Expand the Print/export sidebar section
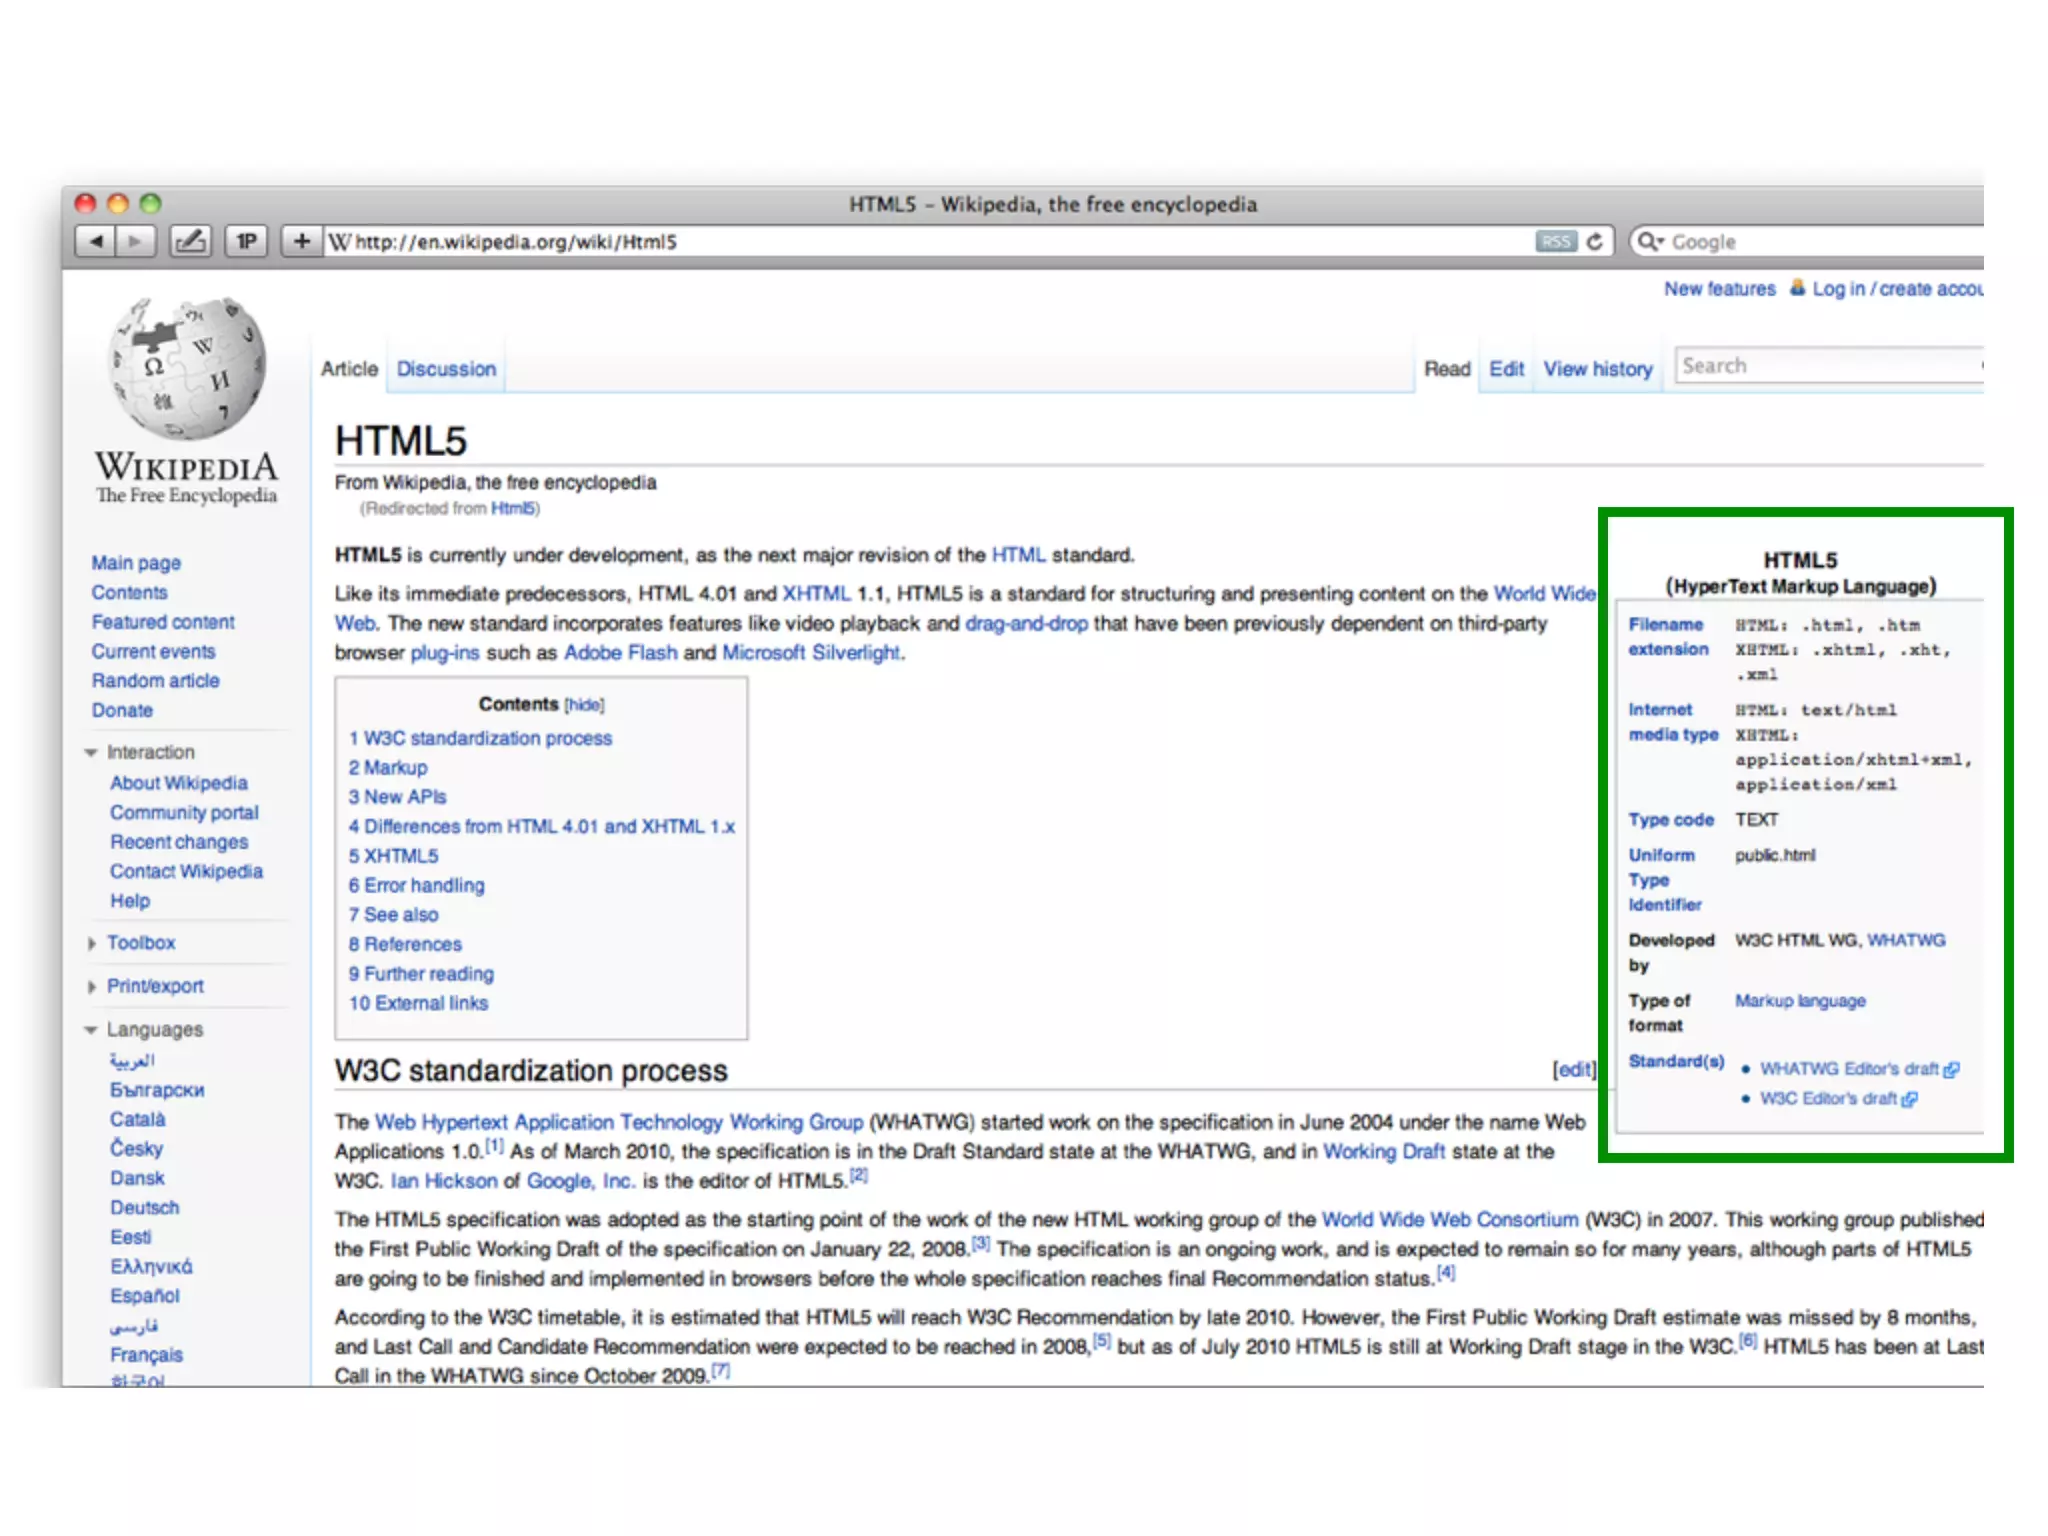This screenshot has width=2048, height=1536. pyautogui.click(x=91, y=987)
